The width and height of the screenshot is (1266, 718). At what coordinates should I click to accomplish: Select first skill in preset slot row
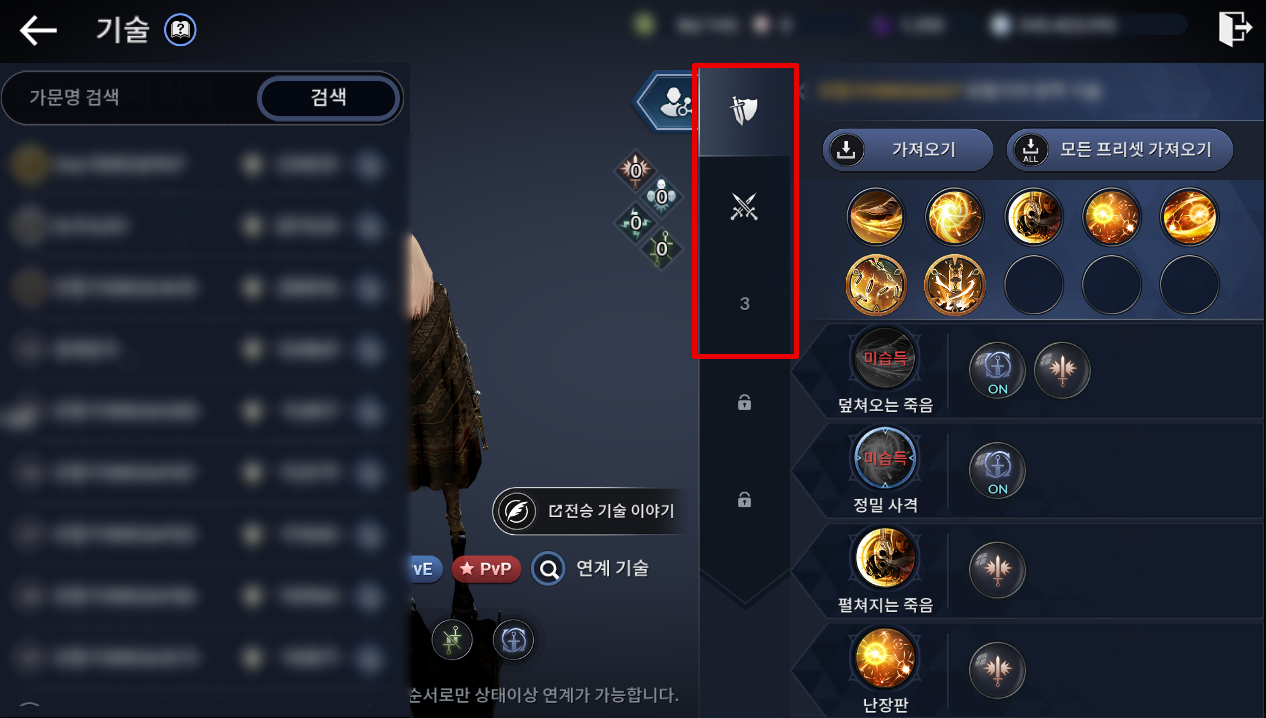pos(875,216)
